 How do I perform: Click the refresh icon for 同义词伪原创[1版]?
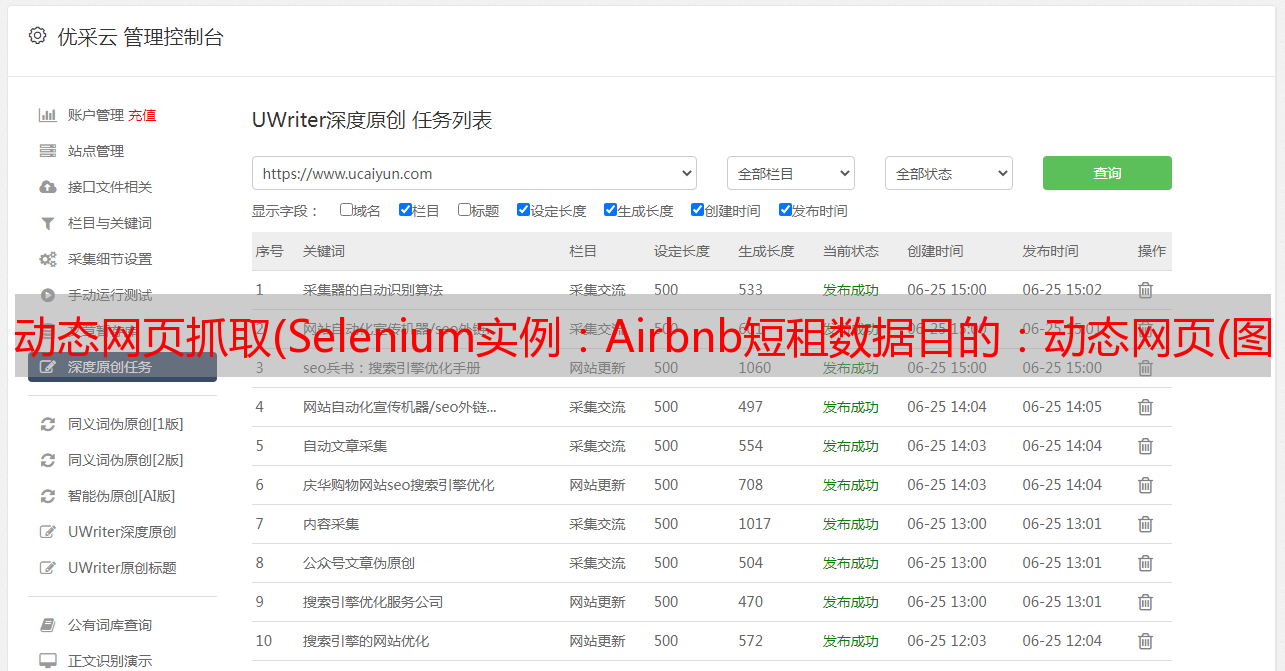(47, 424)
